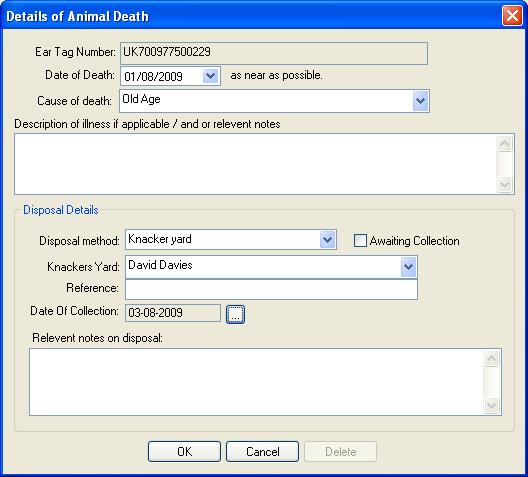Click the illness notes scroll up arrow

pos(504,144)
